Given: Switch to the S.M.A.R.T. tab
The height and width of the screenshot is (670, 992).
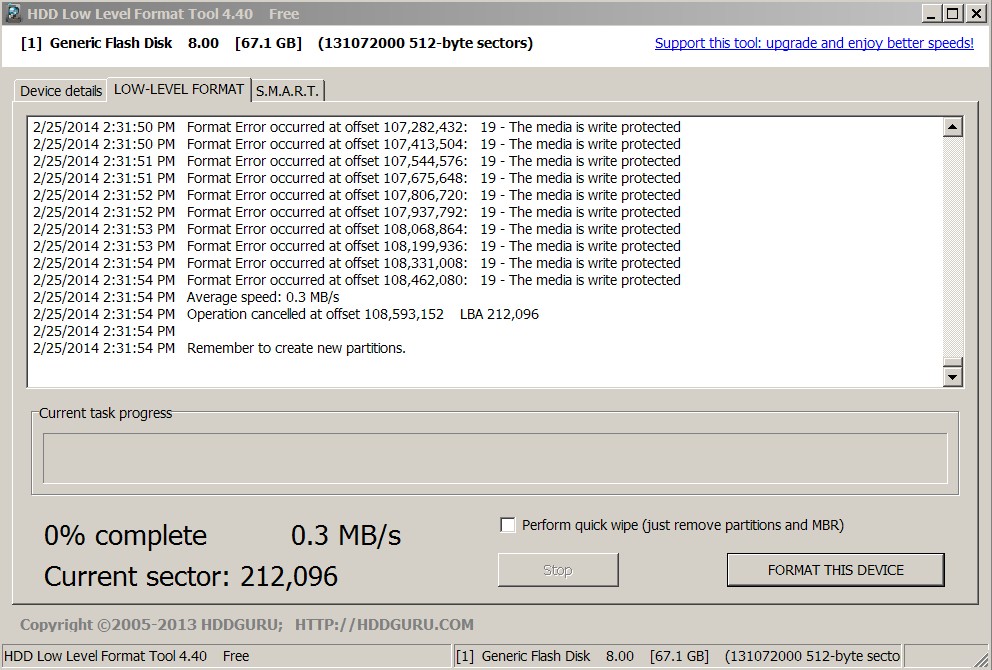Looking at the screenshot, I should click(288, 90).
